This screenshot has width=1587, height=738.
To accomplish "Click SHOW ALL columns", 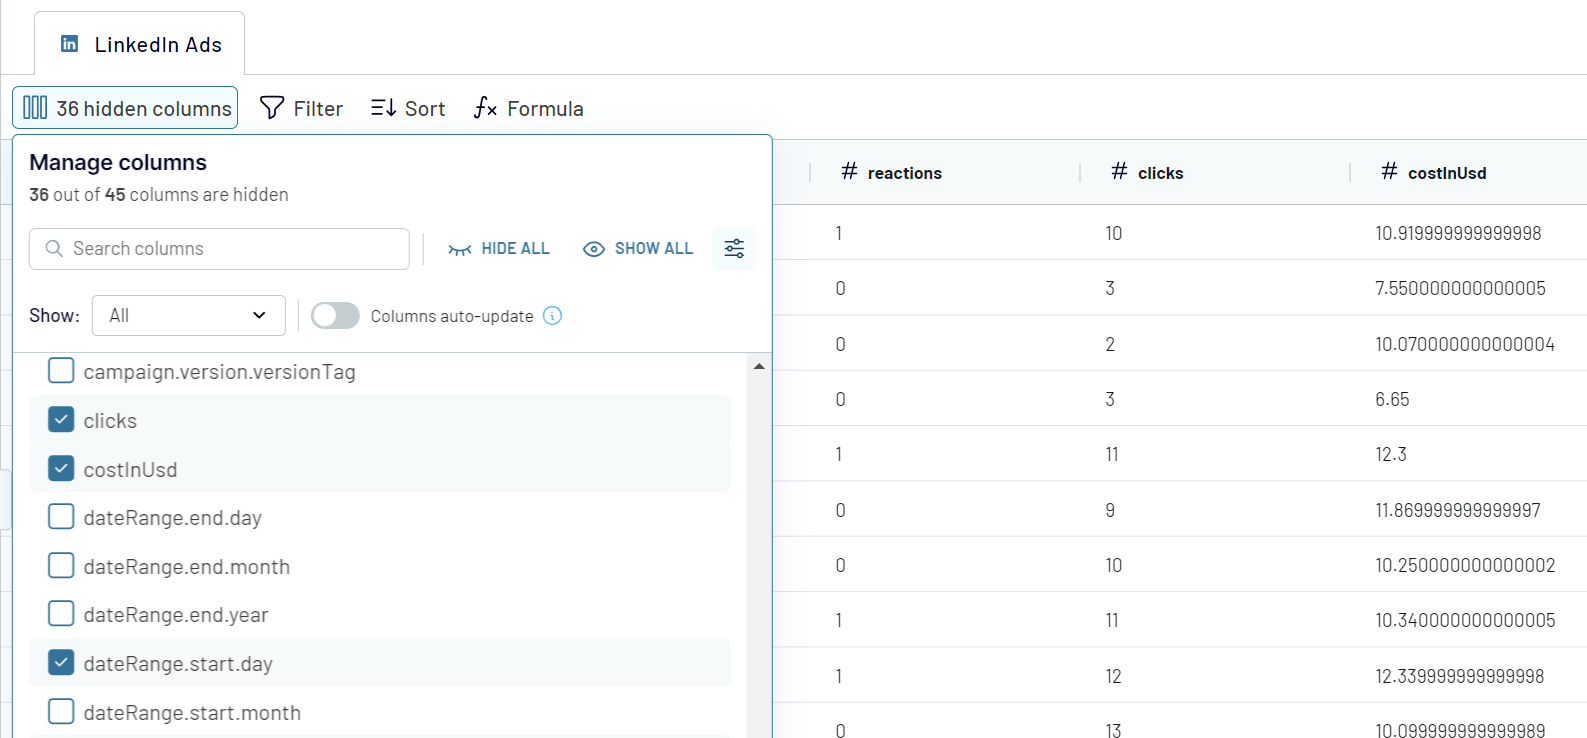I will point(638,249).
